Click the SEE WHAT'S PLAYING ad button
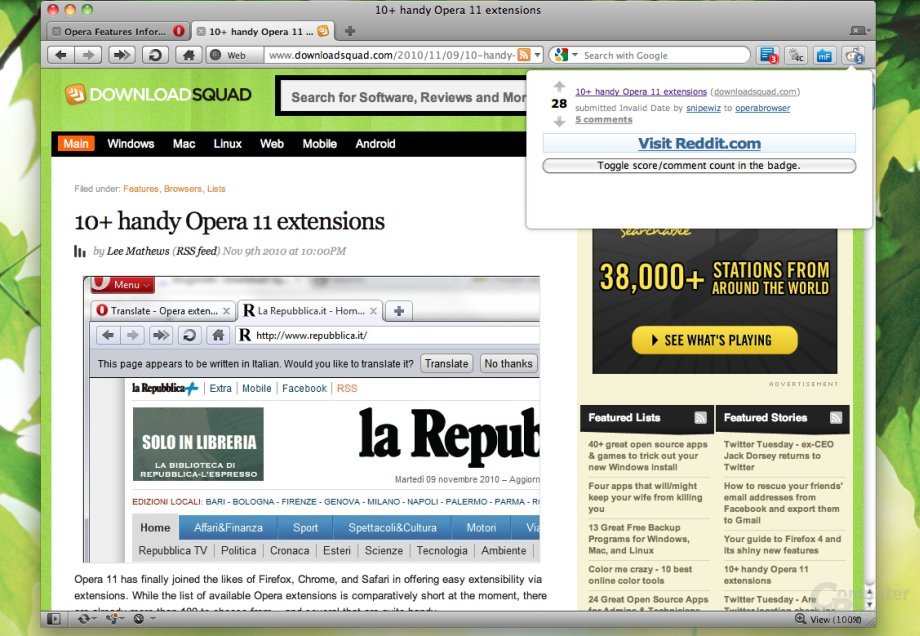 tap(715, 340)
